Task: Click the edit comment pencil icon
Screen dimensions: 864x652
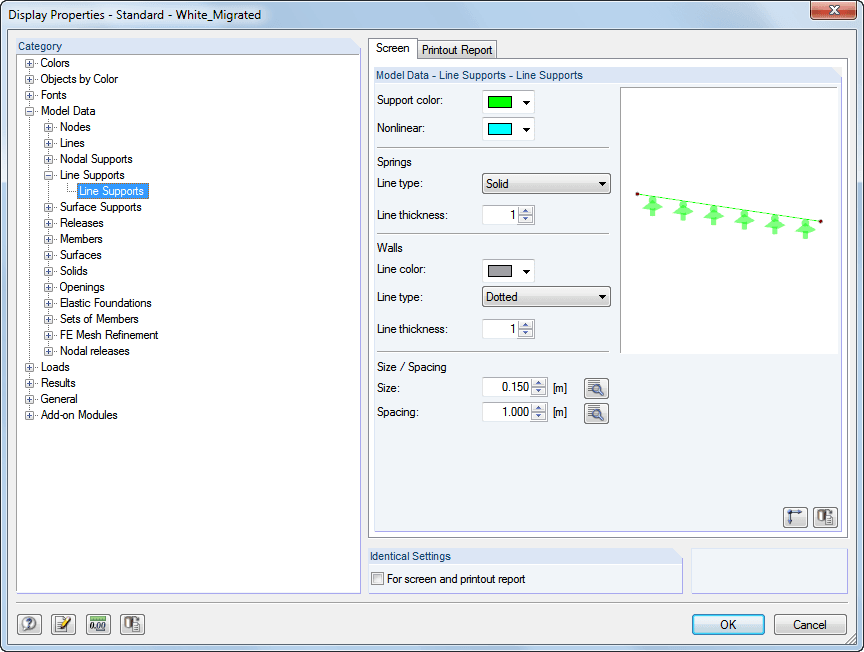Action: (x=63, y=624)
